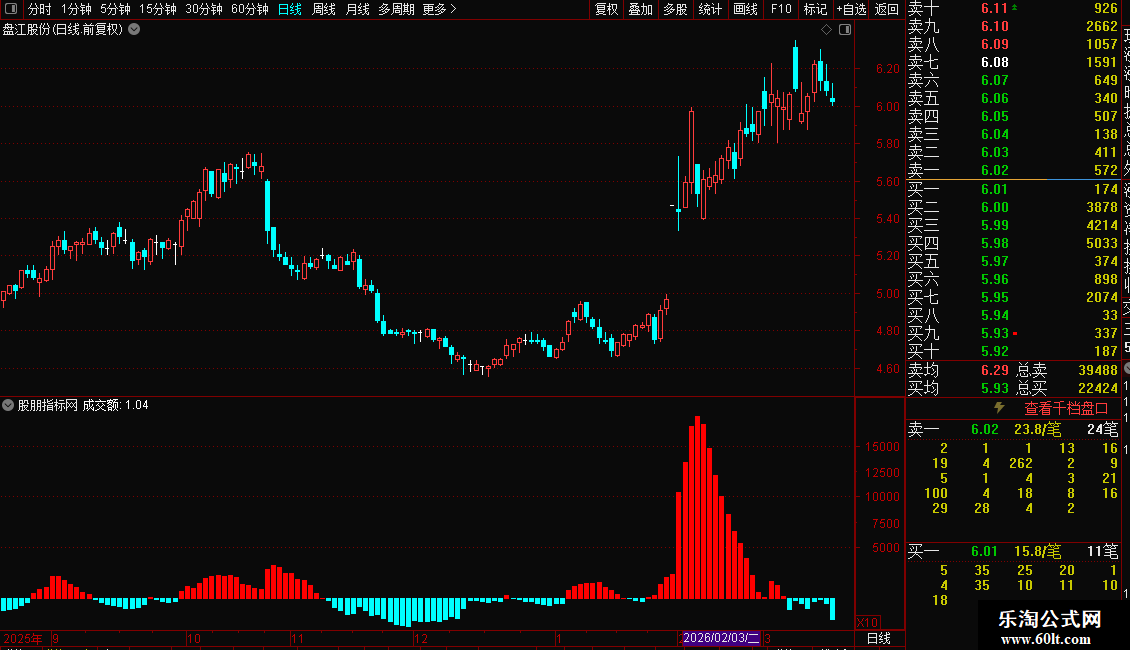Toggle the left sidebar panel icon
Image resolution: width=1130 pixels, height=650 pixels.
click(x=11, y=9)
